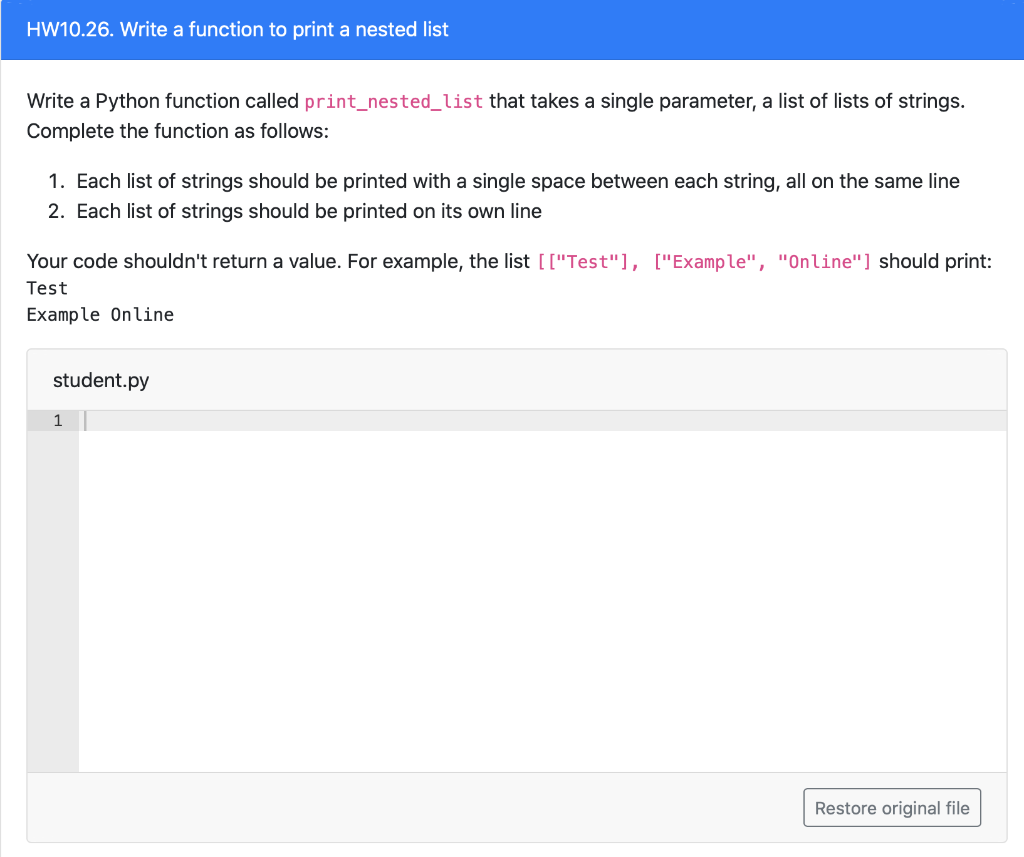
Task: Click the problem description paragraph
Action: point(495,116)
